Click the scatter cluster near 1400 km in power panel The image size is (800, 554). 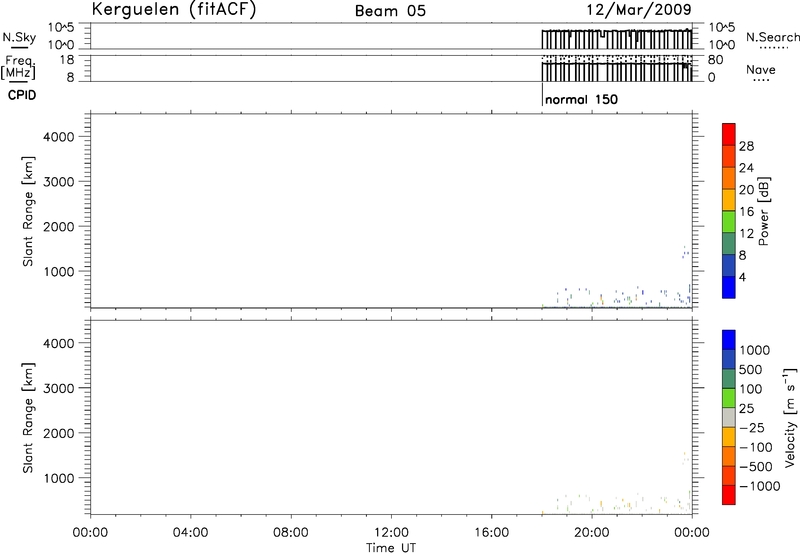[x=685, y=252]
